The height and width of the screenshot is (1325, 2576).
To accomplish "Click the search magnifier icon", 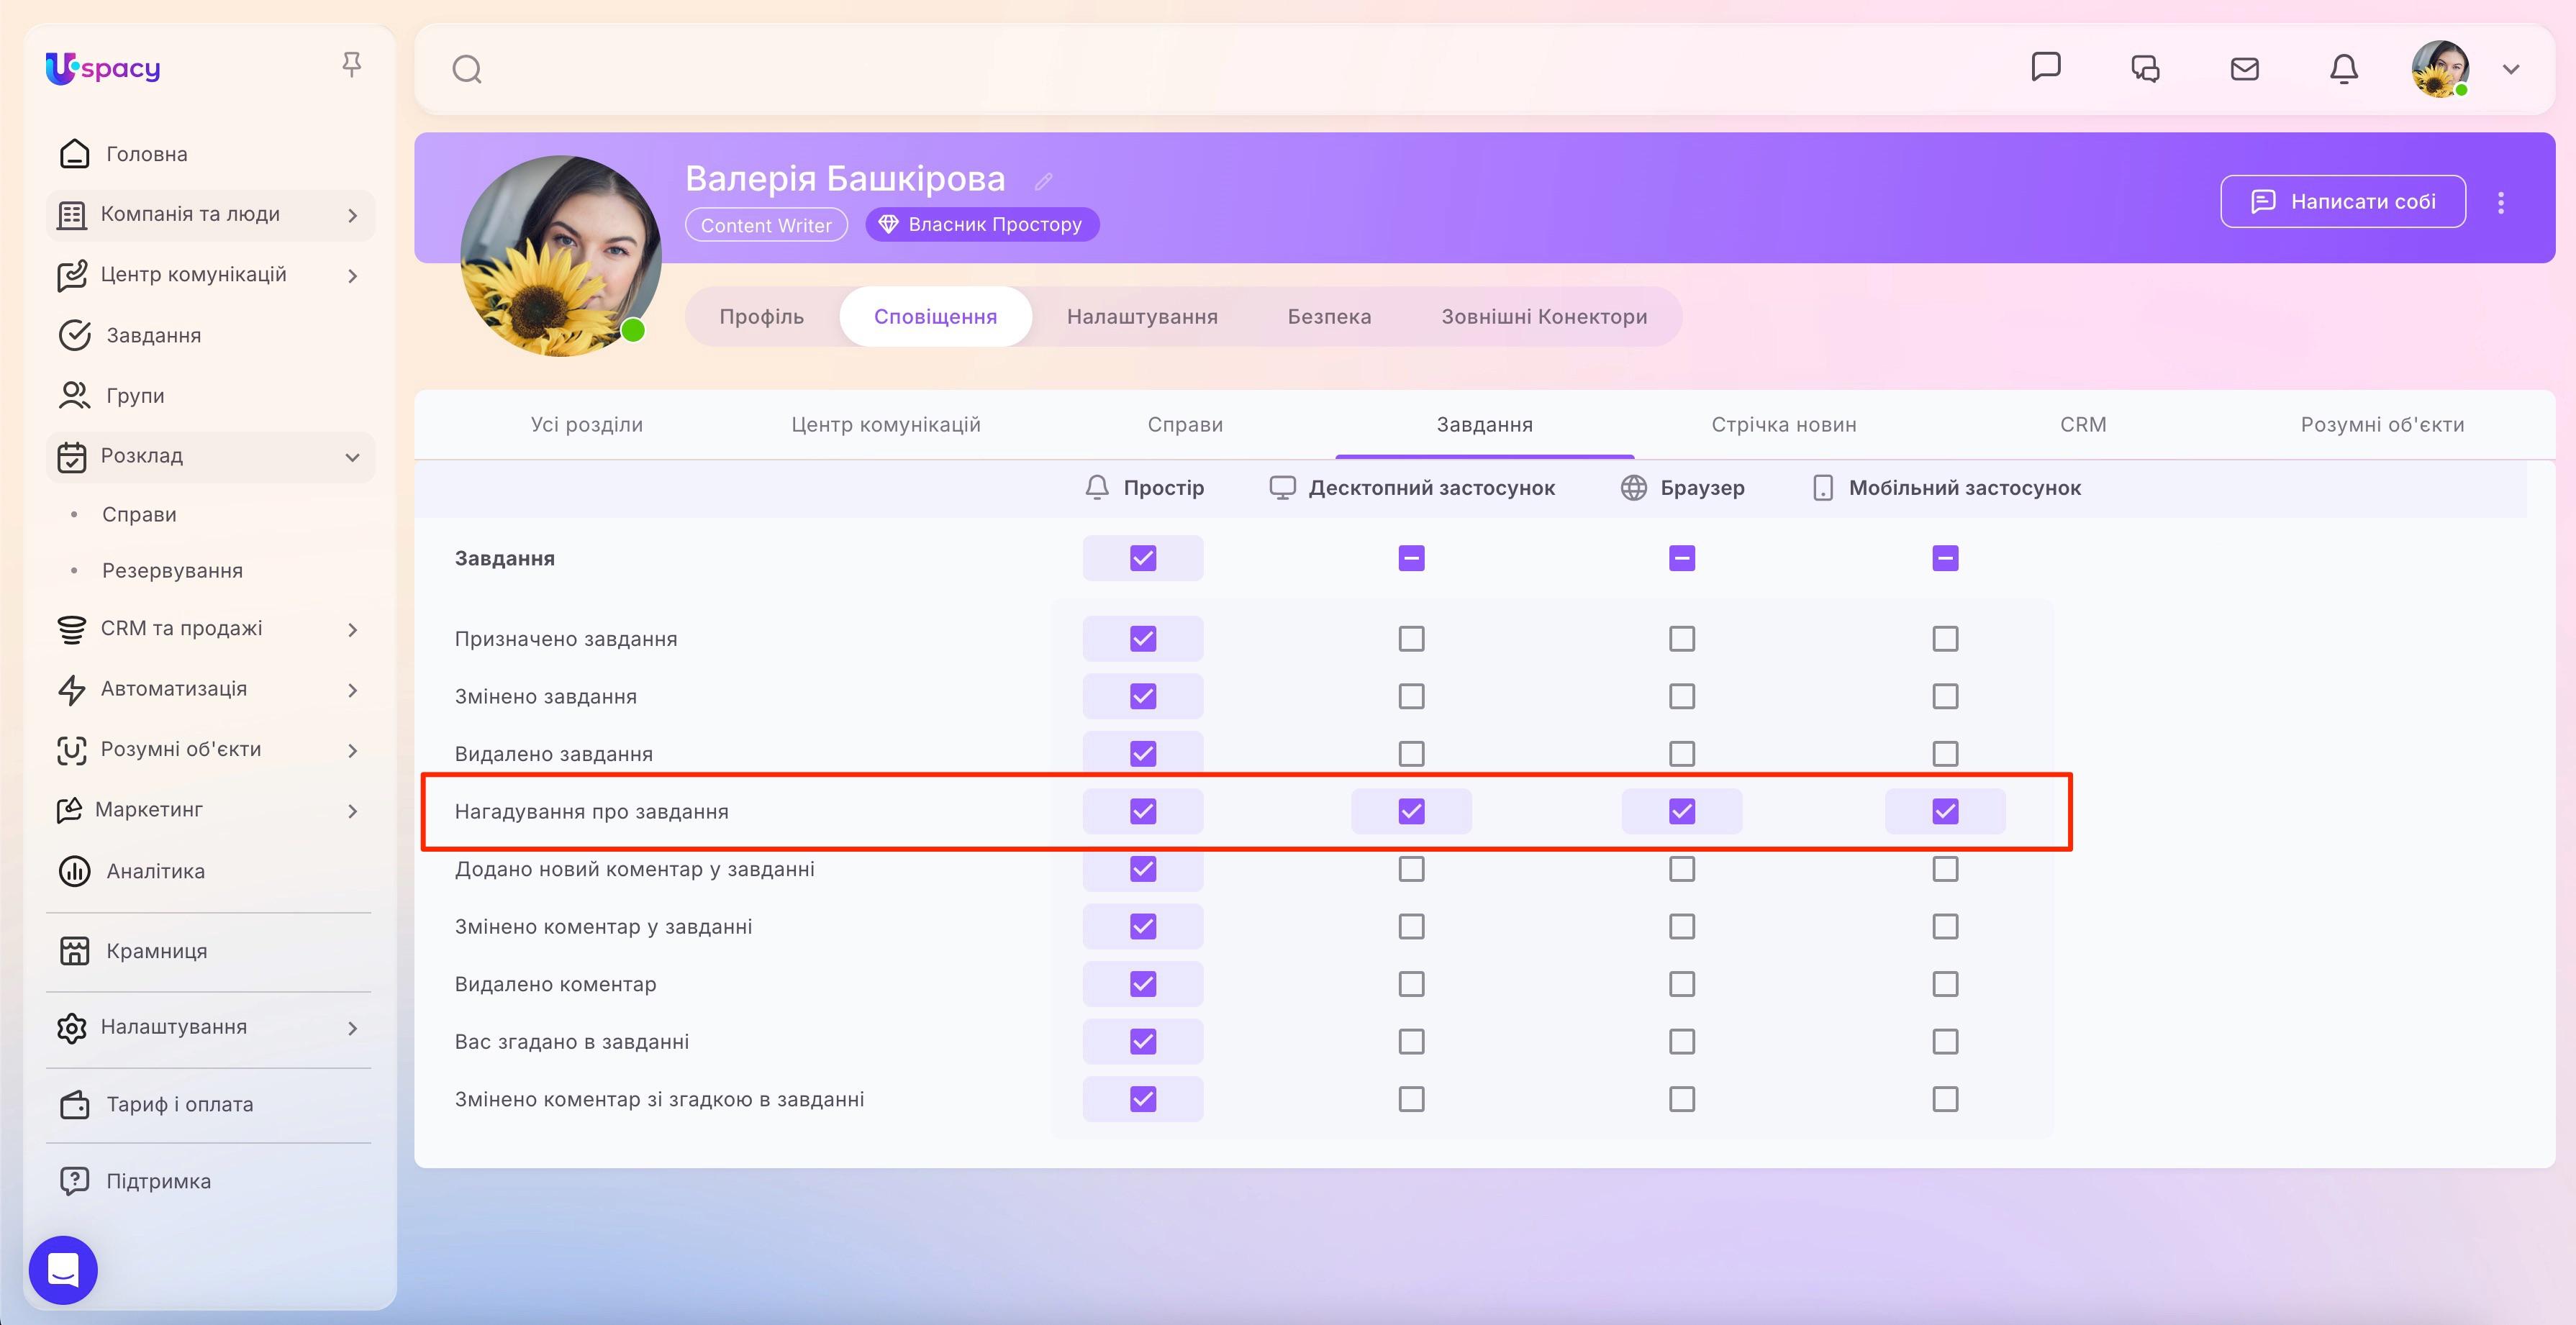I will (467, 69).
